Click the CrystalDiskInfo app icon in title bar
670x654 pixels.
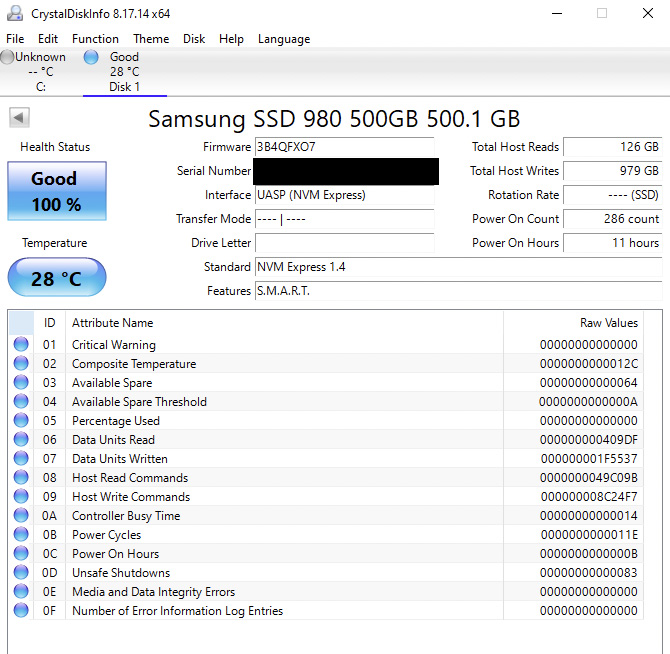point(15,13)
